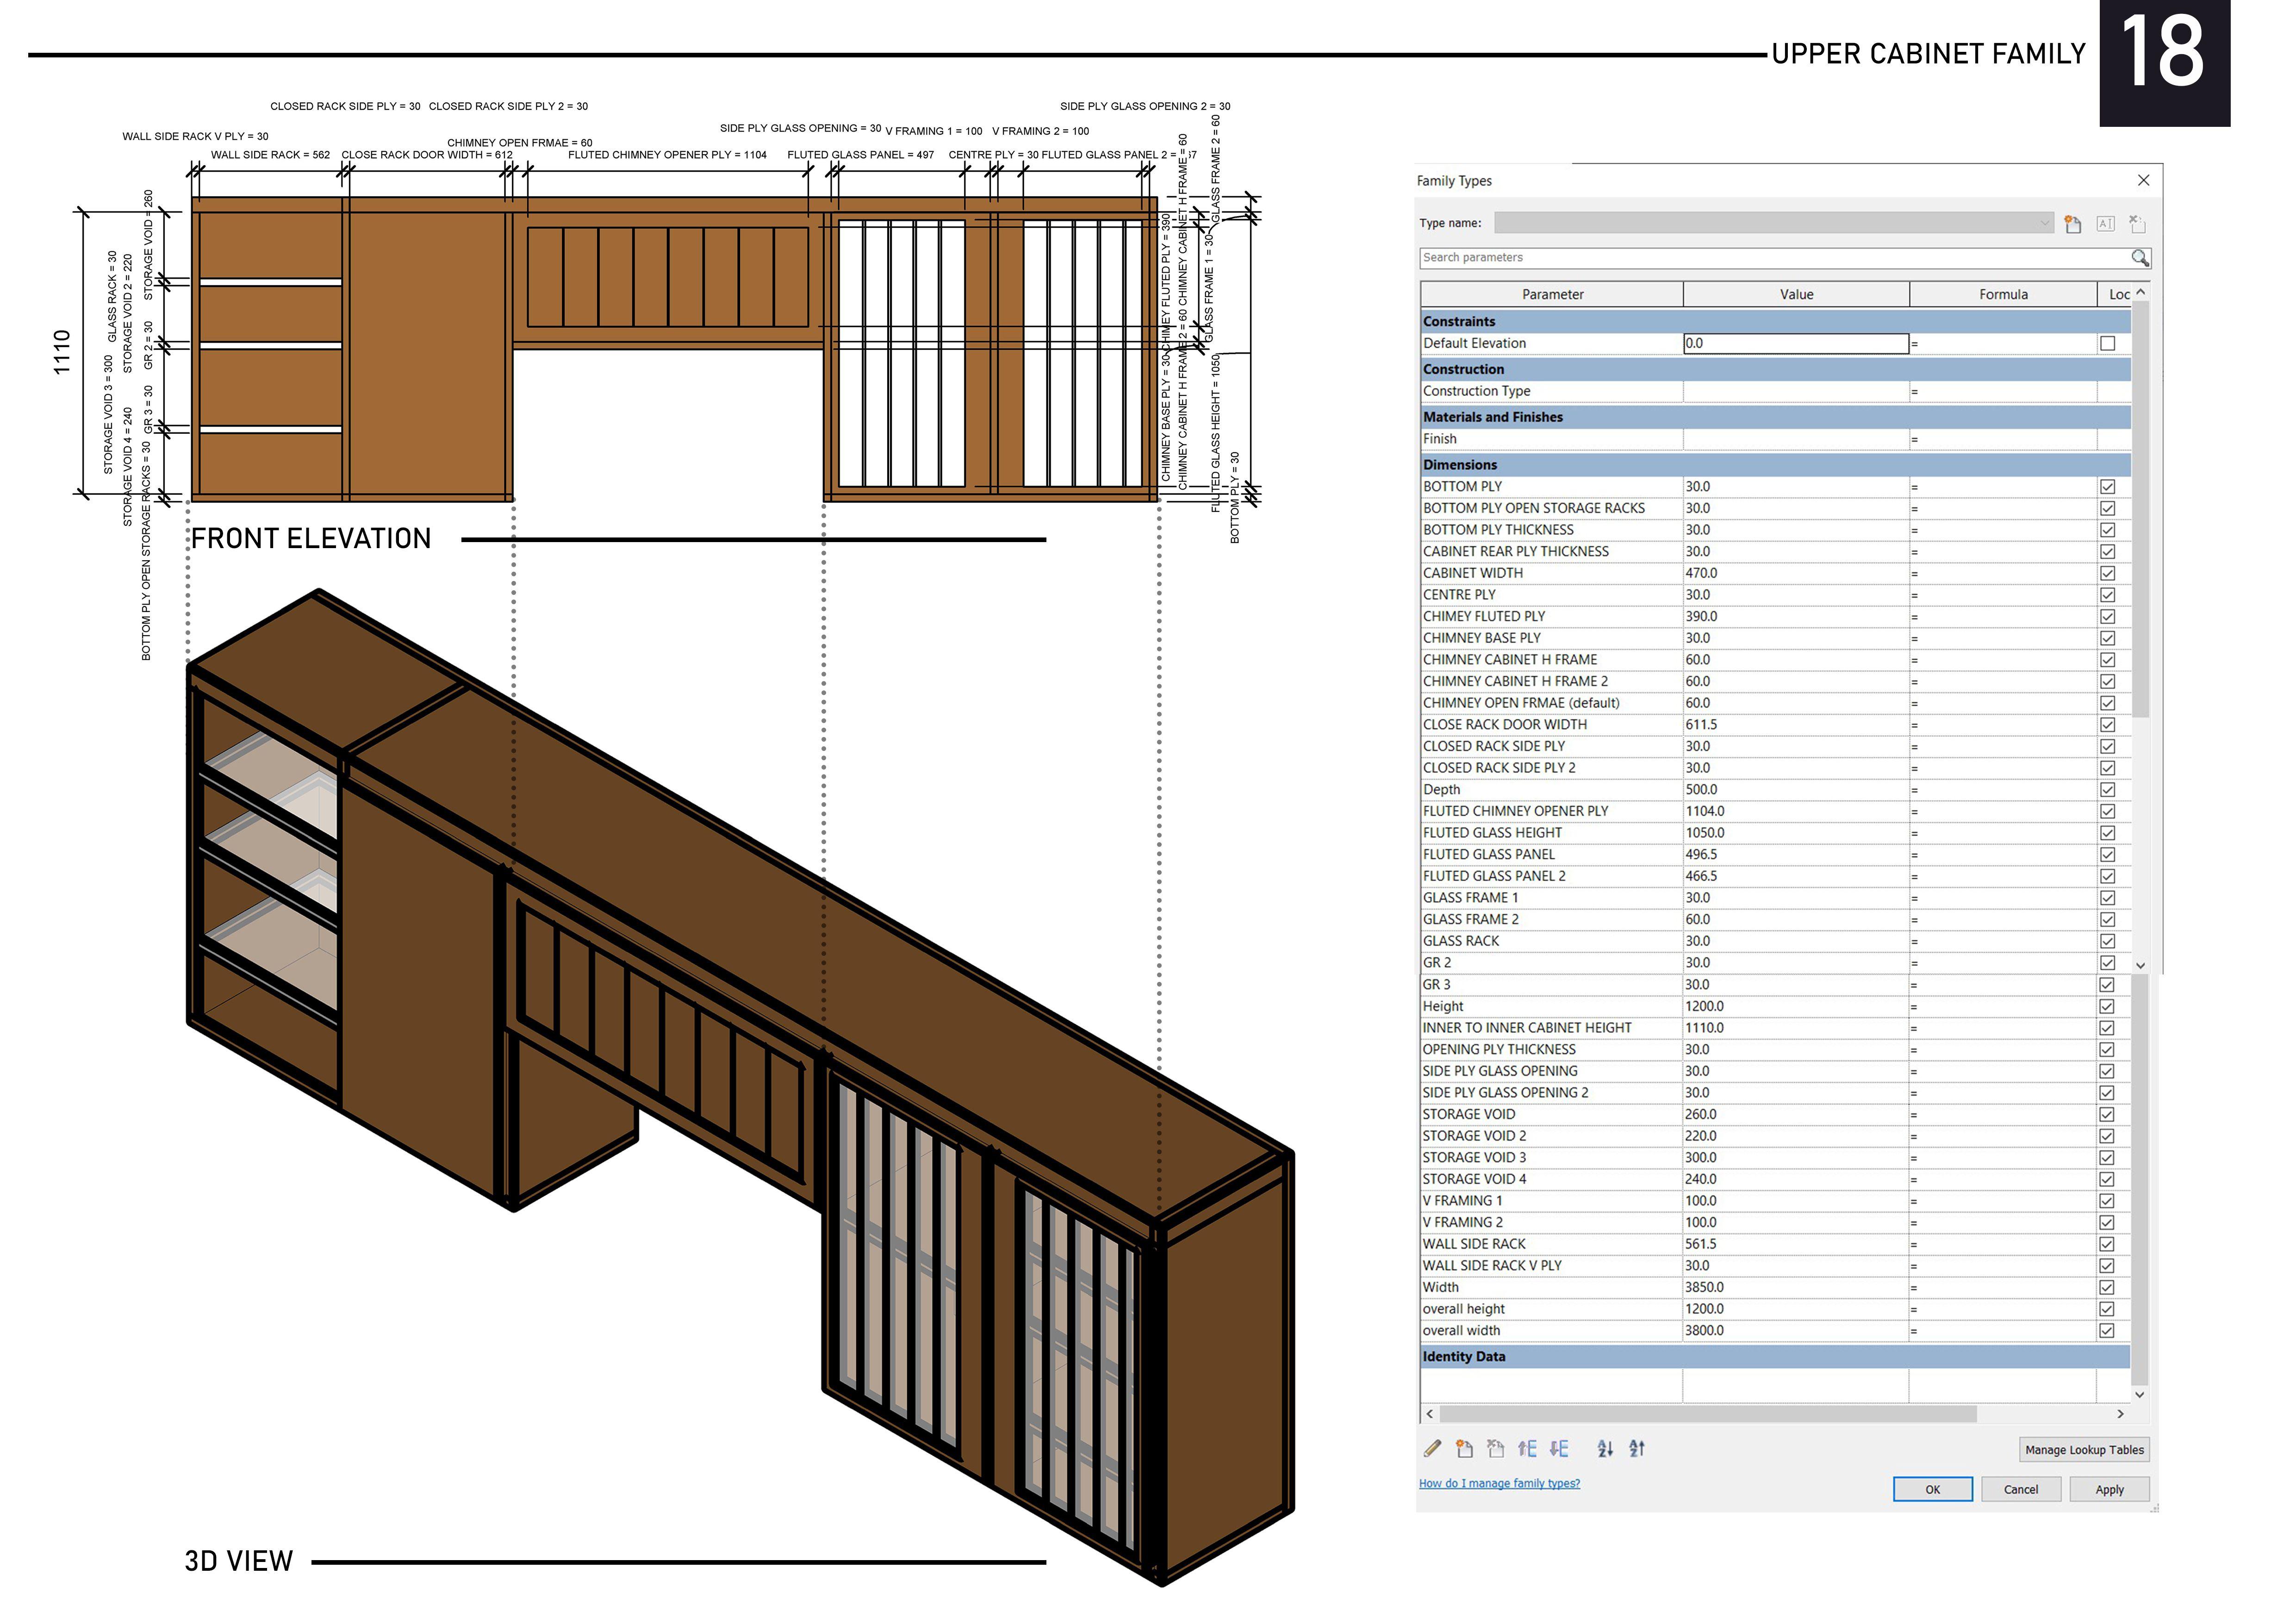Screen dimensions: 2296x1624
Task: Sort parameters in descending Z-A order
Action: 1637,1448
